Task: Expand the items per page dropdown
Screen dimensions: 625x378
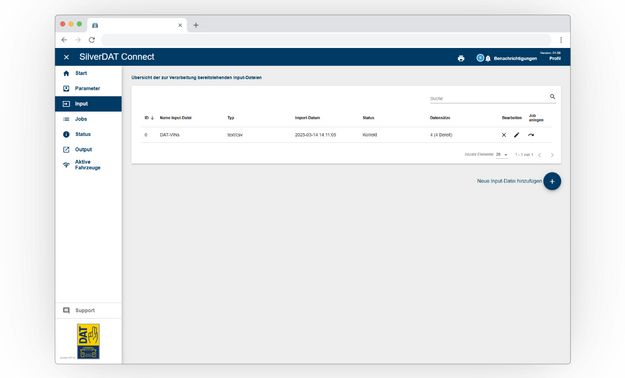Action: 502,155
